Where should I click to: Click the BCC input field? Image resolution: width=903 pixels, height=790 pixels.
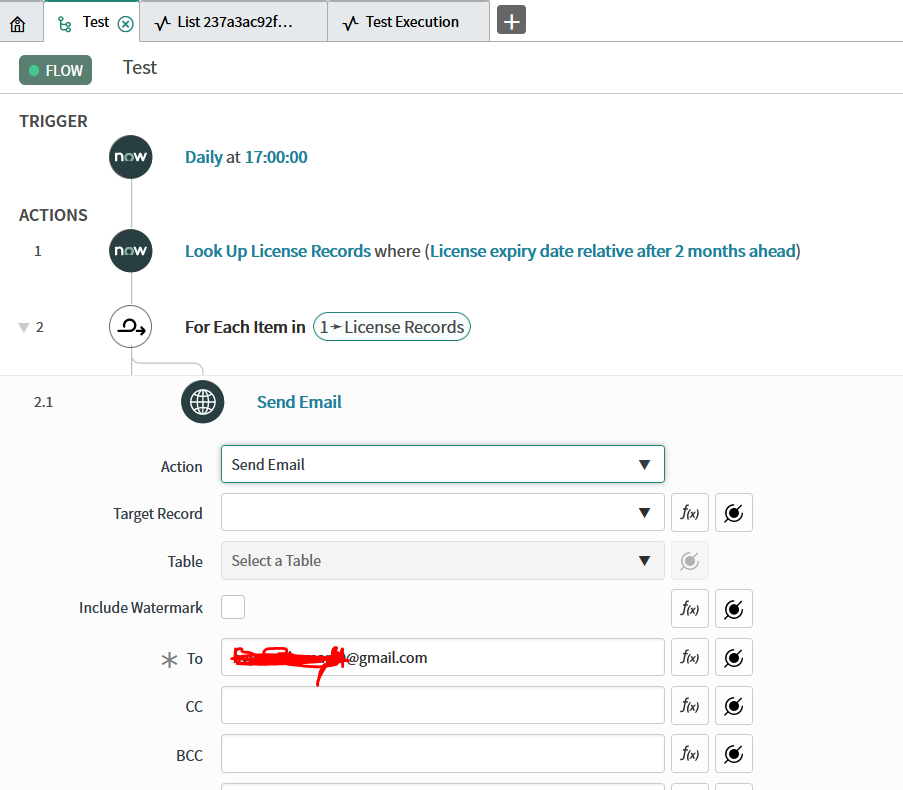pyautogui.click(x=442, y=754)
